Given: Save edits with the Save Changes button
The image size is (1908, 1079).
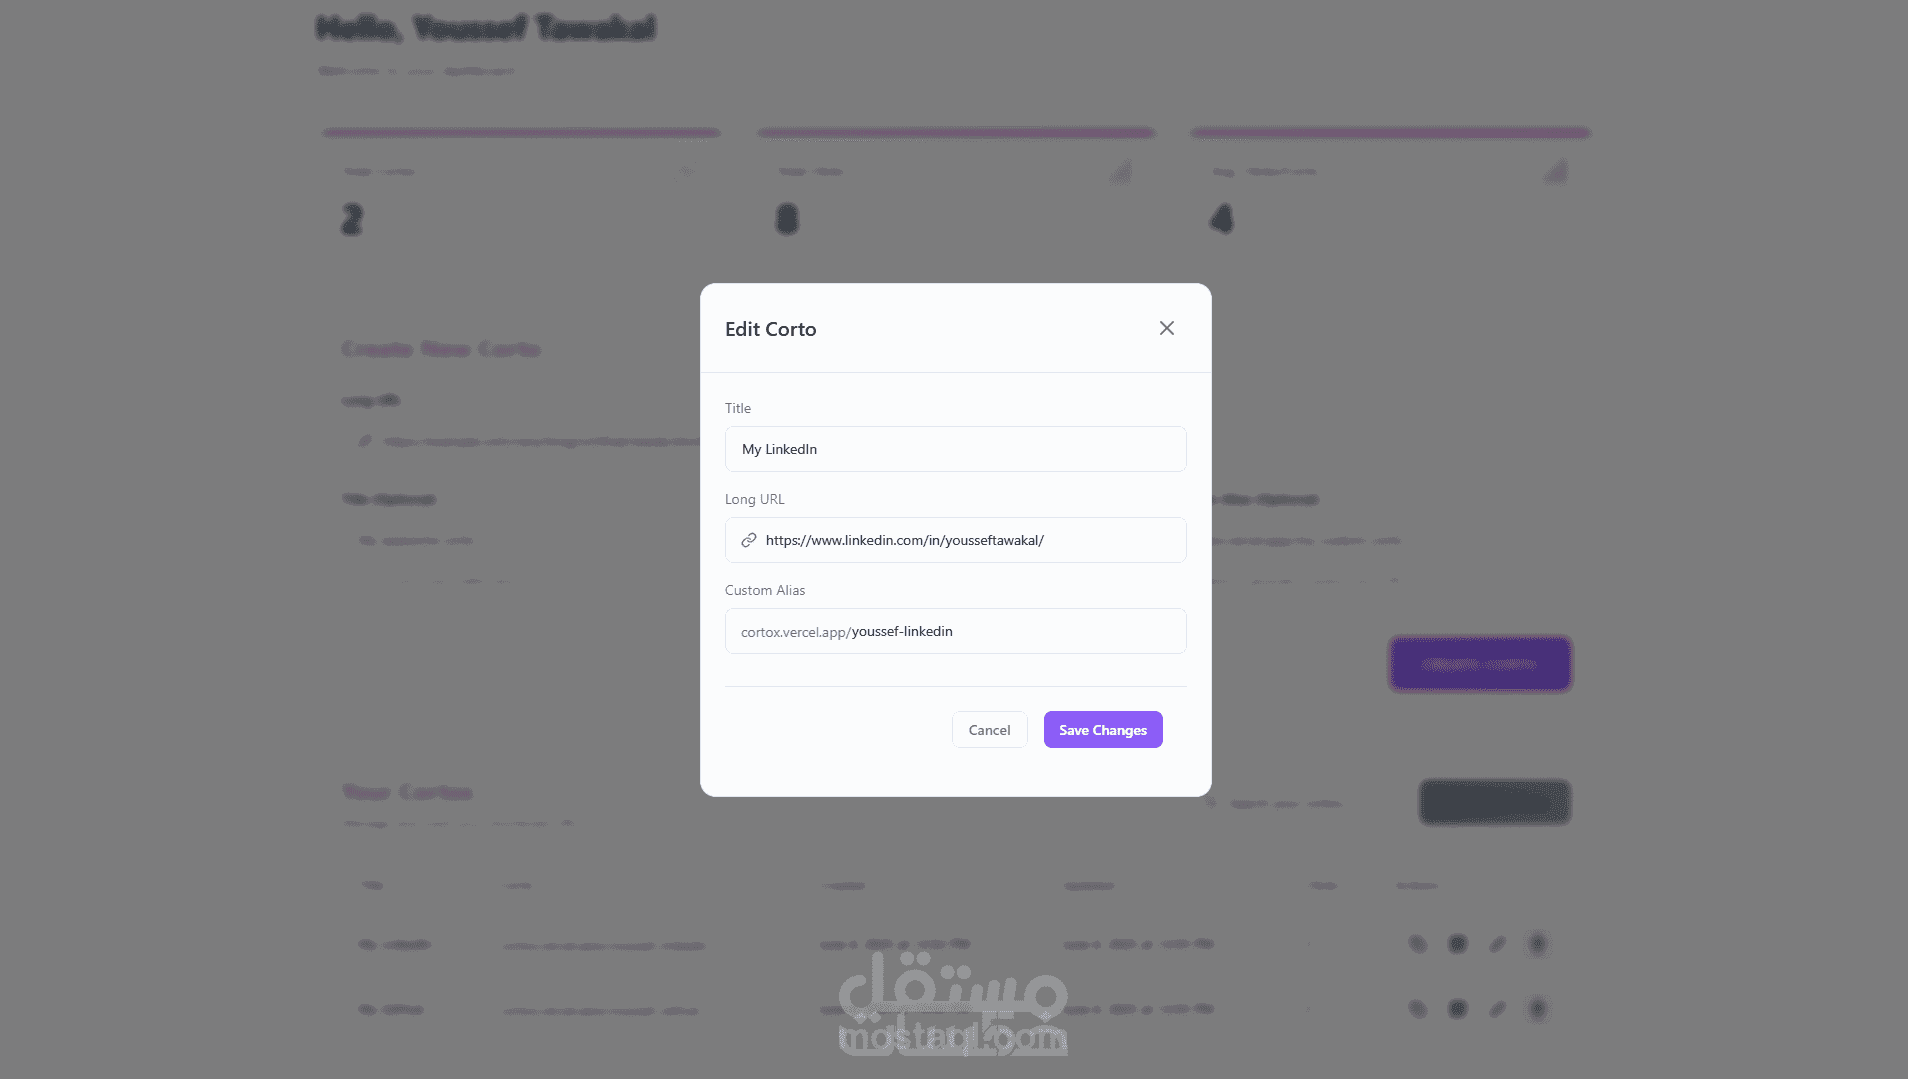Looking at the screenshot, I should point(1103,730).
